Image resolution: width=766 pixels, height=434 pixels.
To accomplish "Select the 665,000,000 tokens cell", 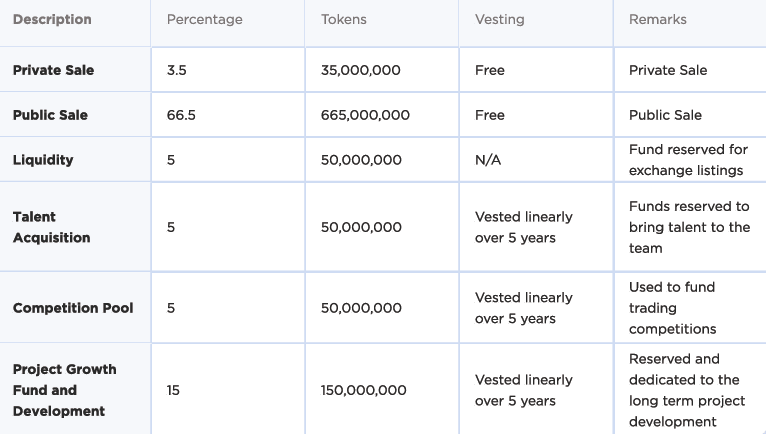I will pyautogui.click(x=365, y=115).
